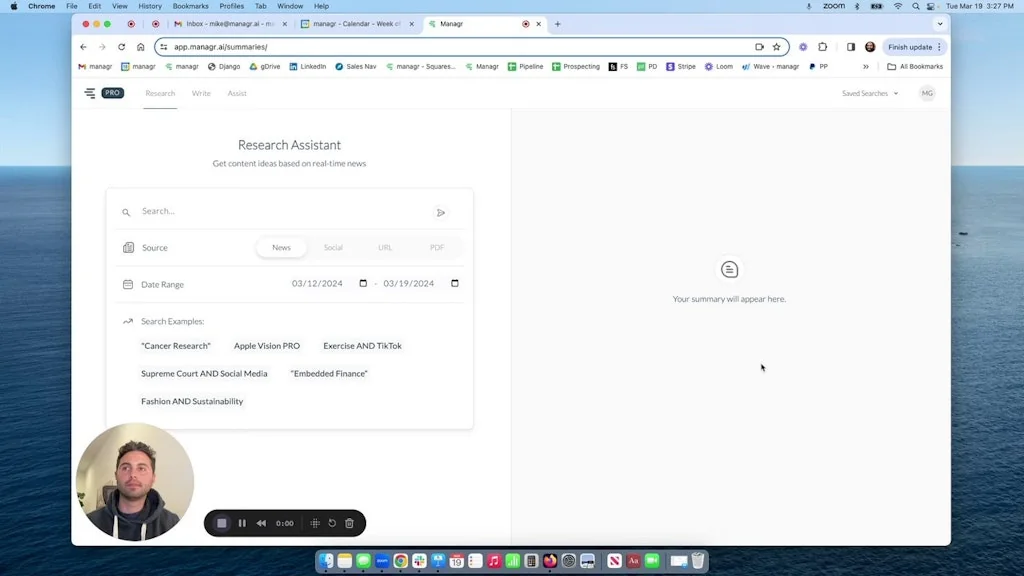Select the send search arrow icon
The width and height of the screenshot is (1024, 576).
441,211
